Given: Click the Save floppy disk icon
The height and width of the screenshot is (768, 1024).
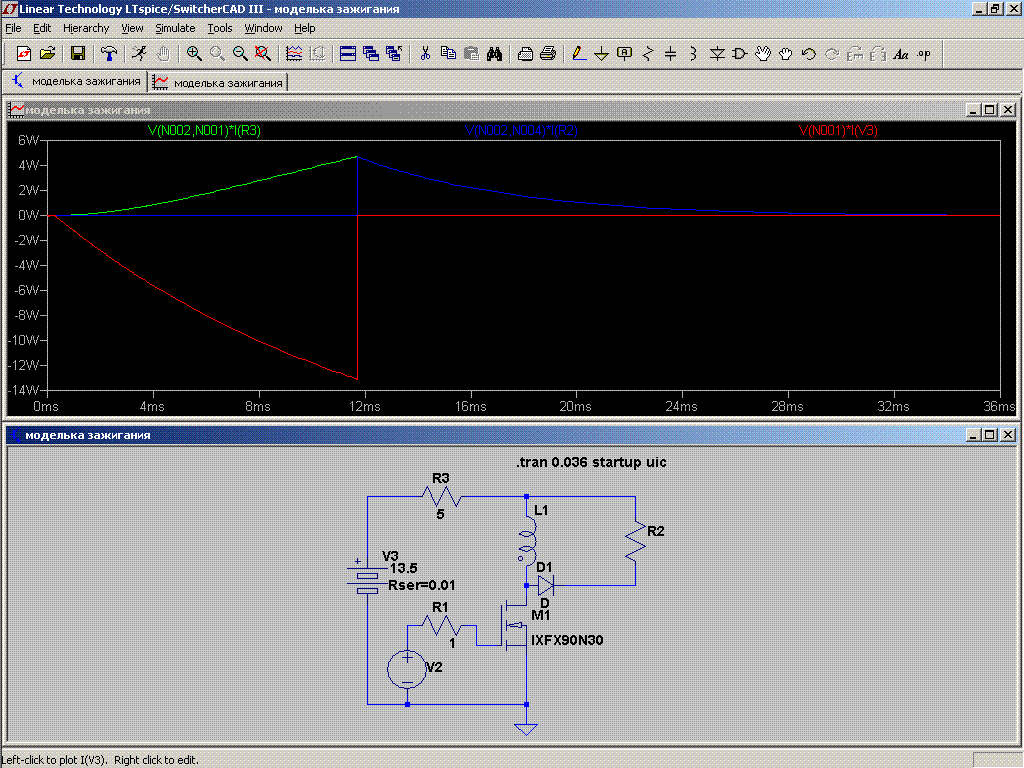Looking at the screenshot, I should (x=78, y=54).
